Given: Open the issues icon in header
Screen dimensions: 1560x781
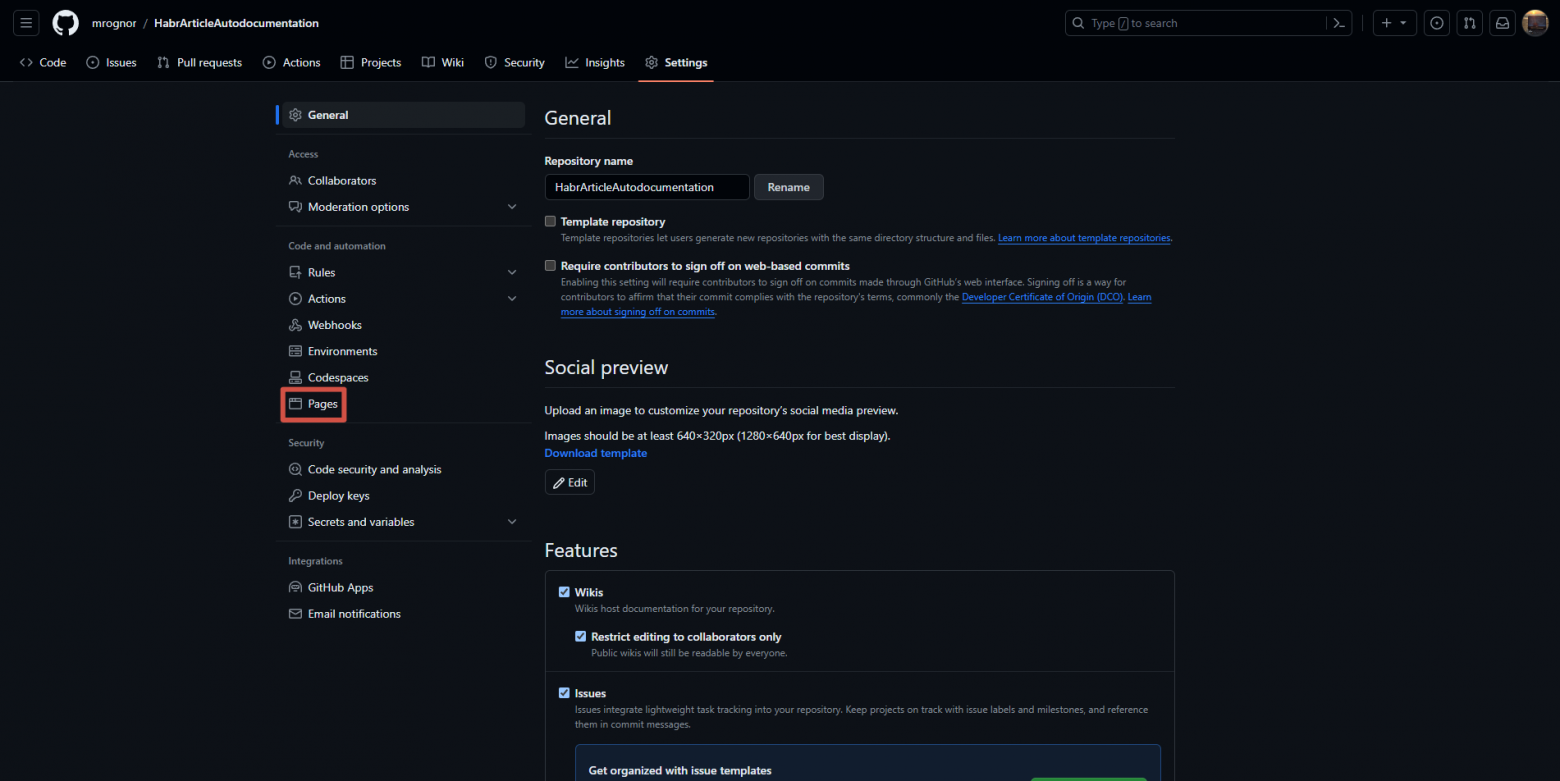Looking at the screenshot, I should pos(1437,23).
